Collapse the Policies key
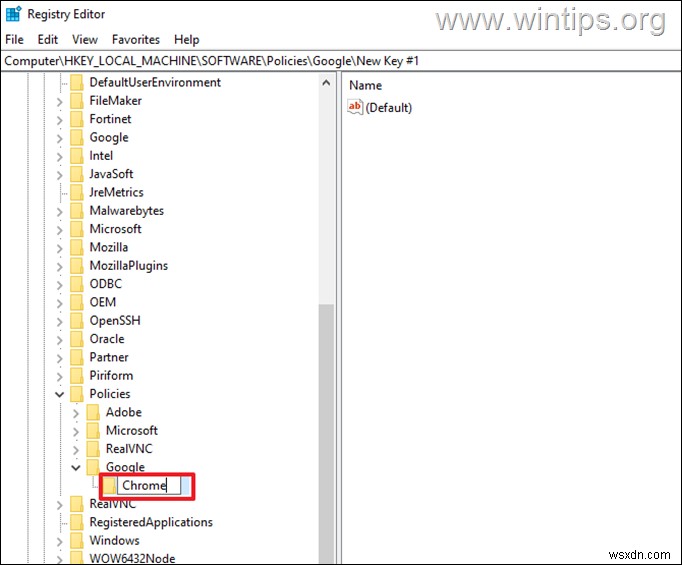This screenshot has height=565, width=682. coord(60,394)
